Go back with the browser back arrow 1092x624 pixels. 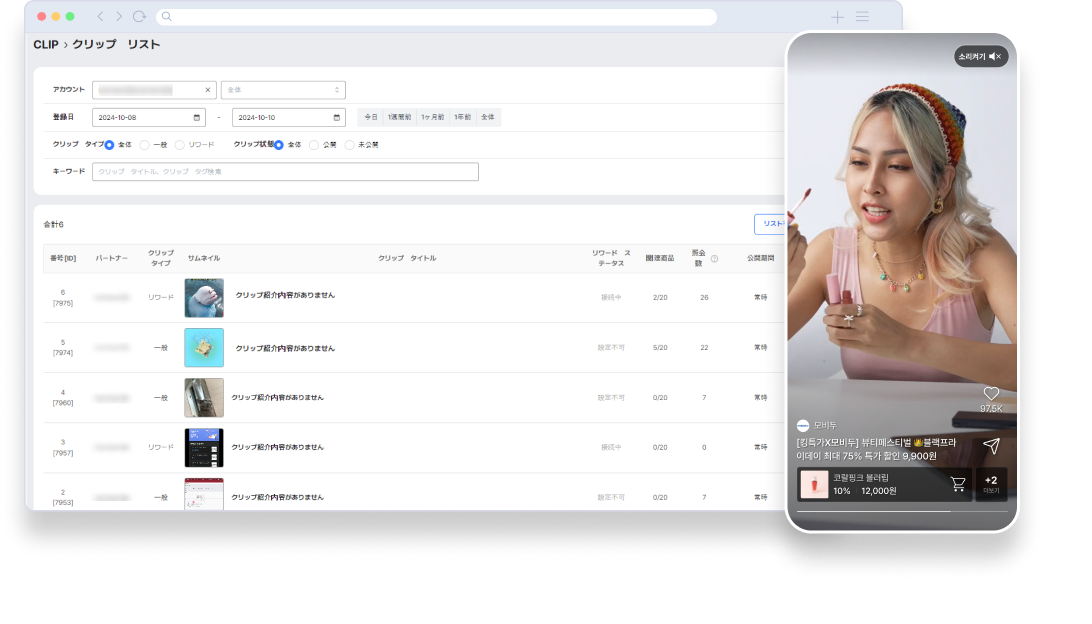100,17
